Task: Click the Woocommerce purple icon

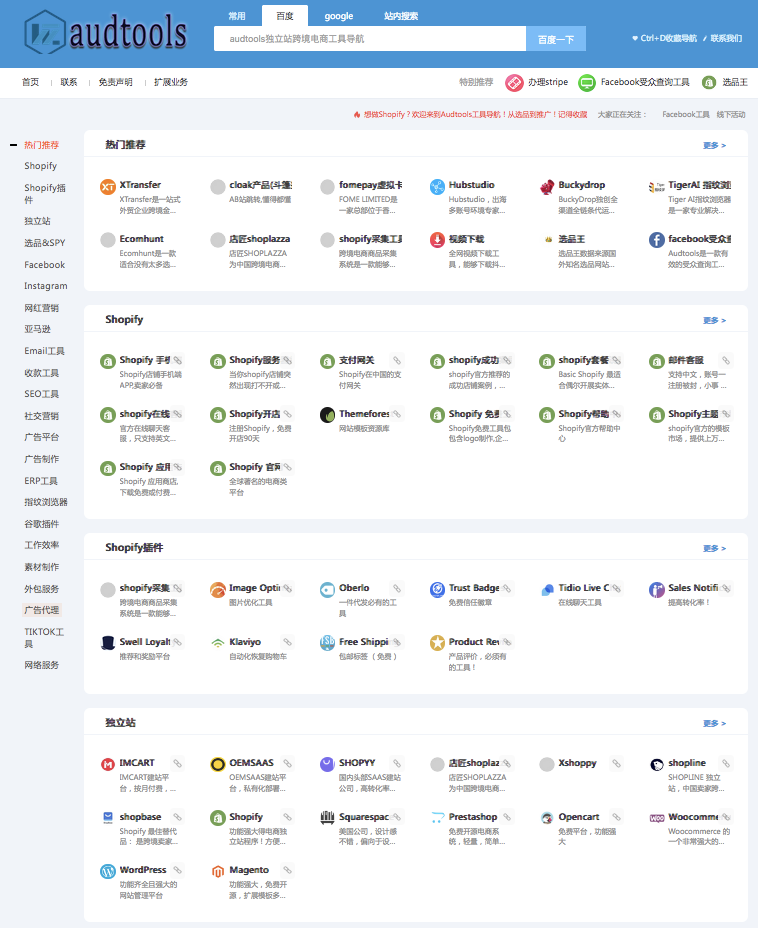Action: (657, 818)
